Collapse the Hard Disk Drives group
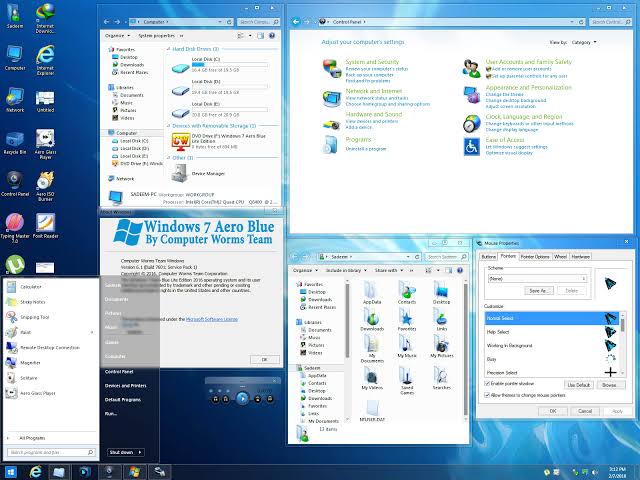640x480 pixels. click(168, 49)
